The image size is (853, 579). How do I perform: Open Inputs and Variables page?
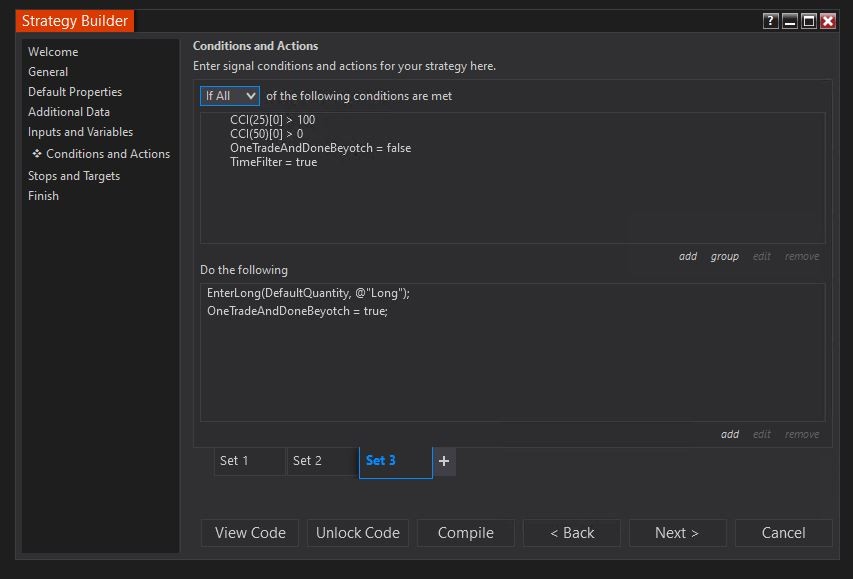[x=81, y=132]
